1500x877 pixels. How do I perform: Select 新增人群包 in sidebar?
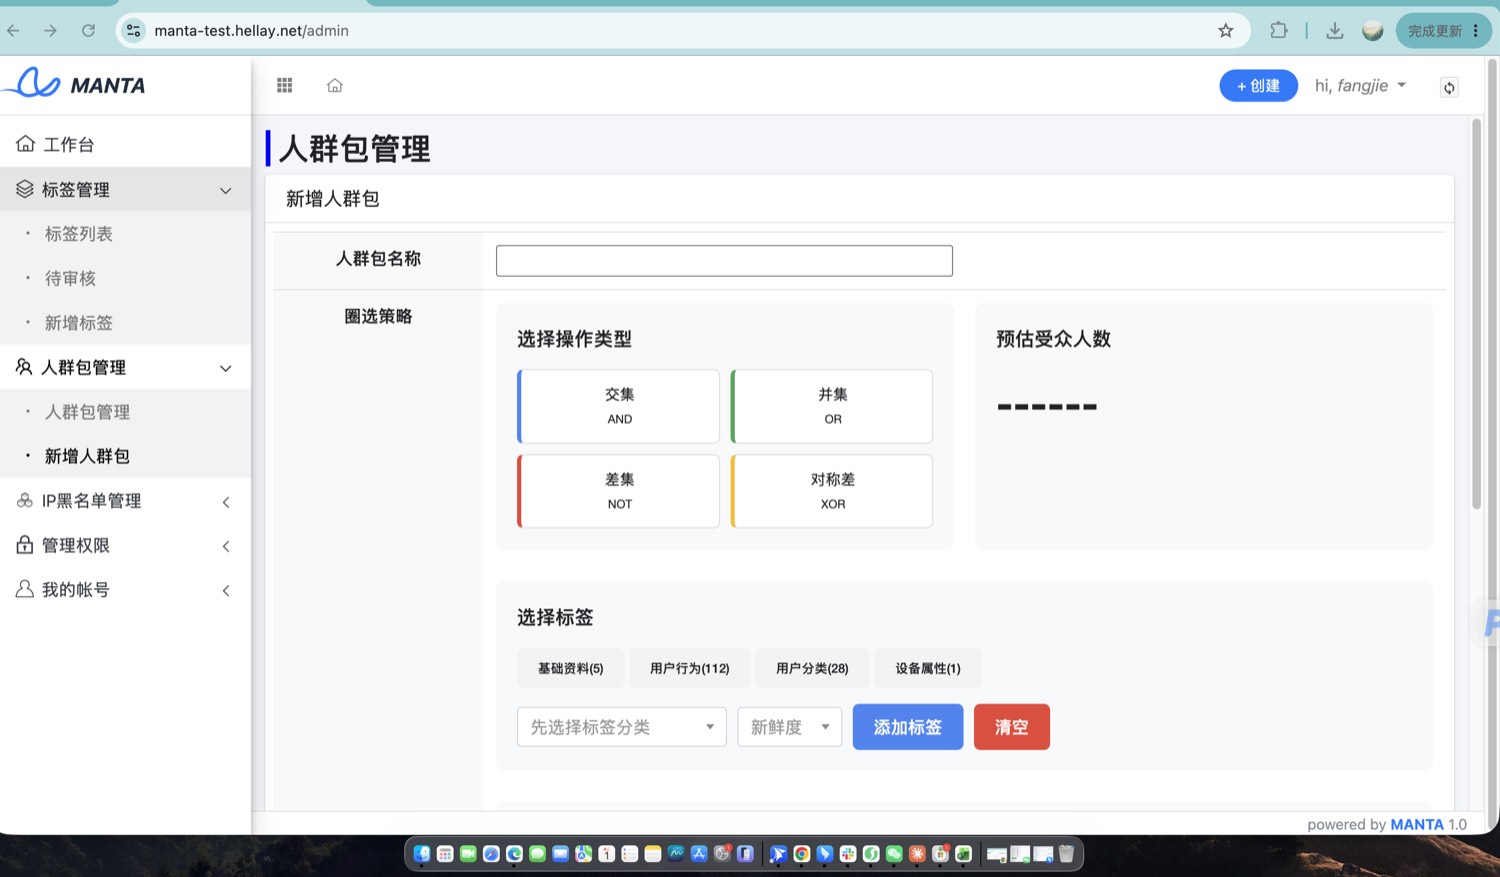point(87,456)
